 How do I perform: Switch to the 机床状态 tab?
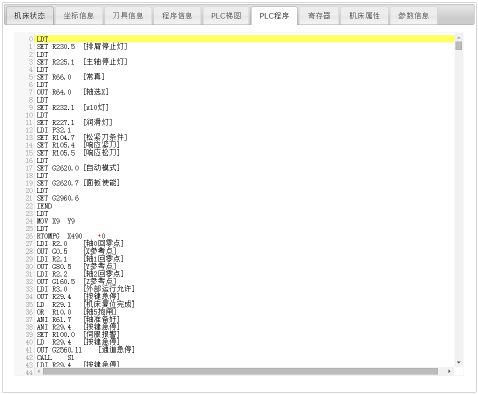click(x=29, y=16)
